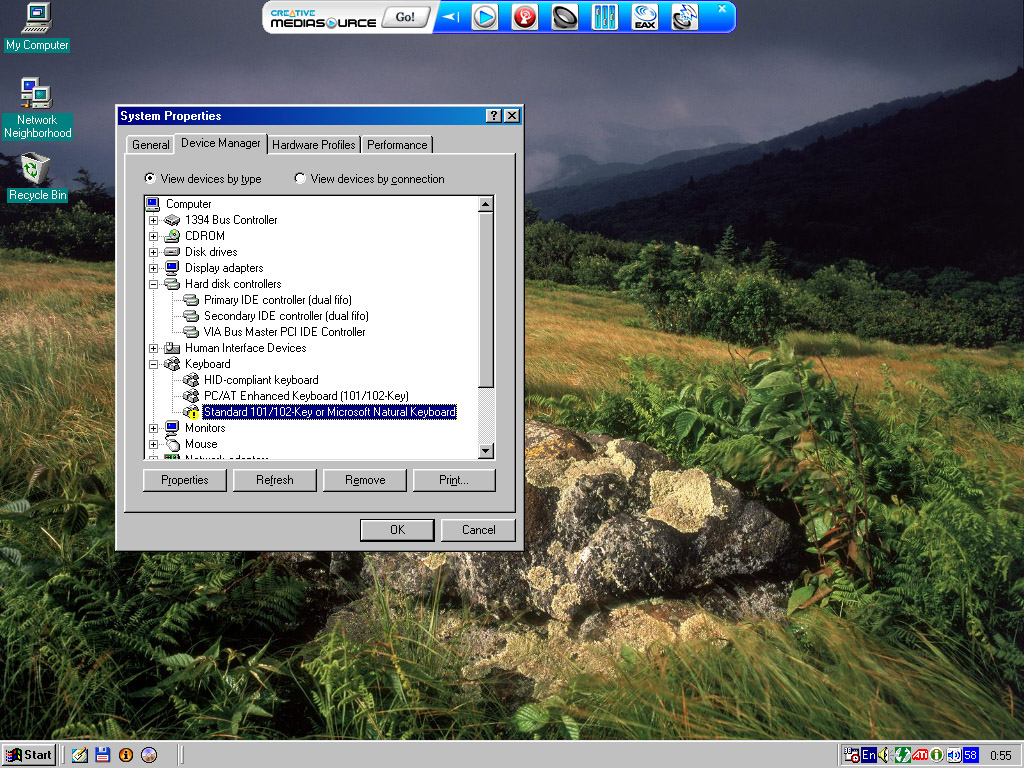This screenshot has width=1024, height=768.
Task: Click the Properties button
Action: 184,480
